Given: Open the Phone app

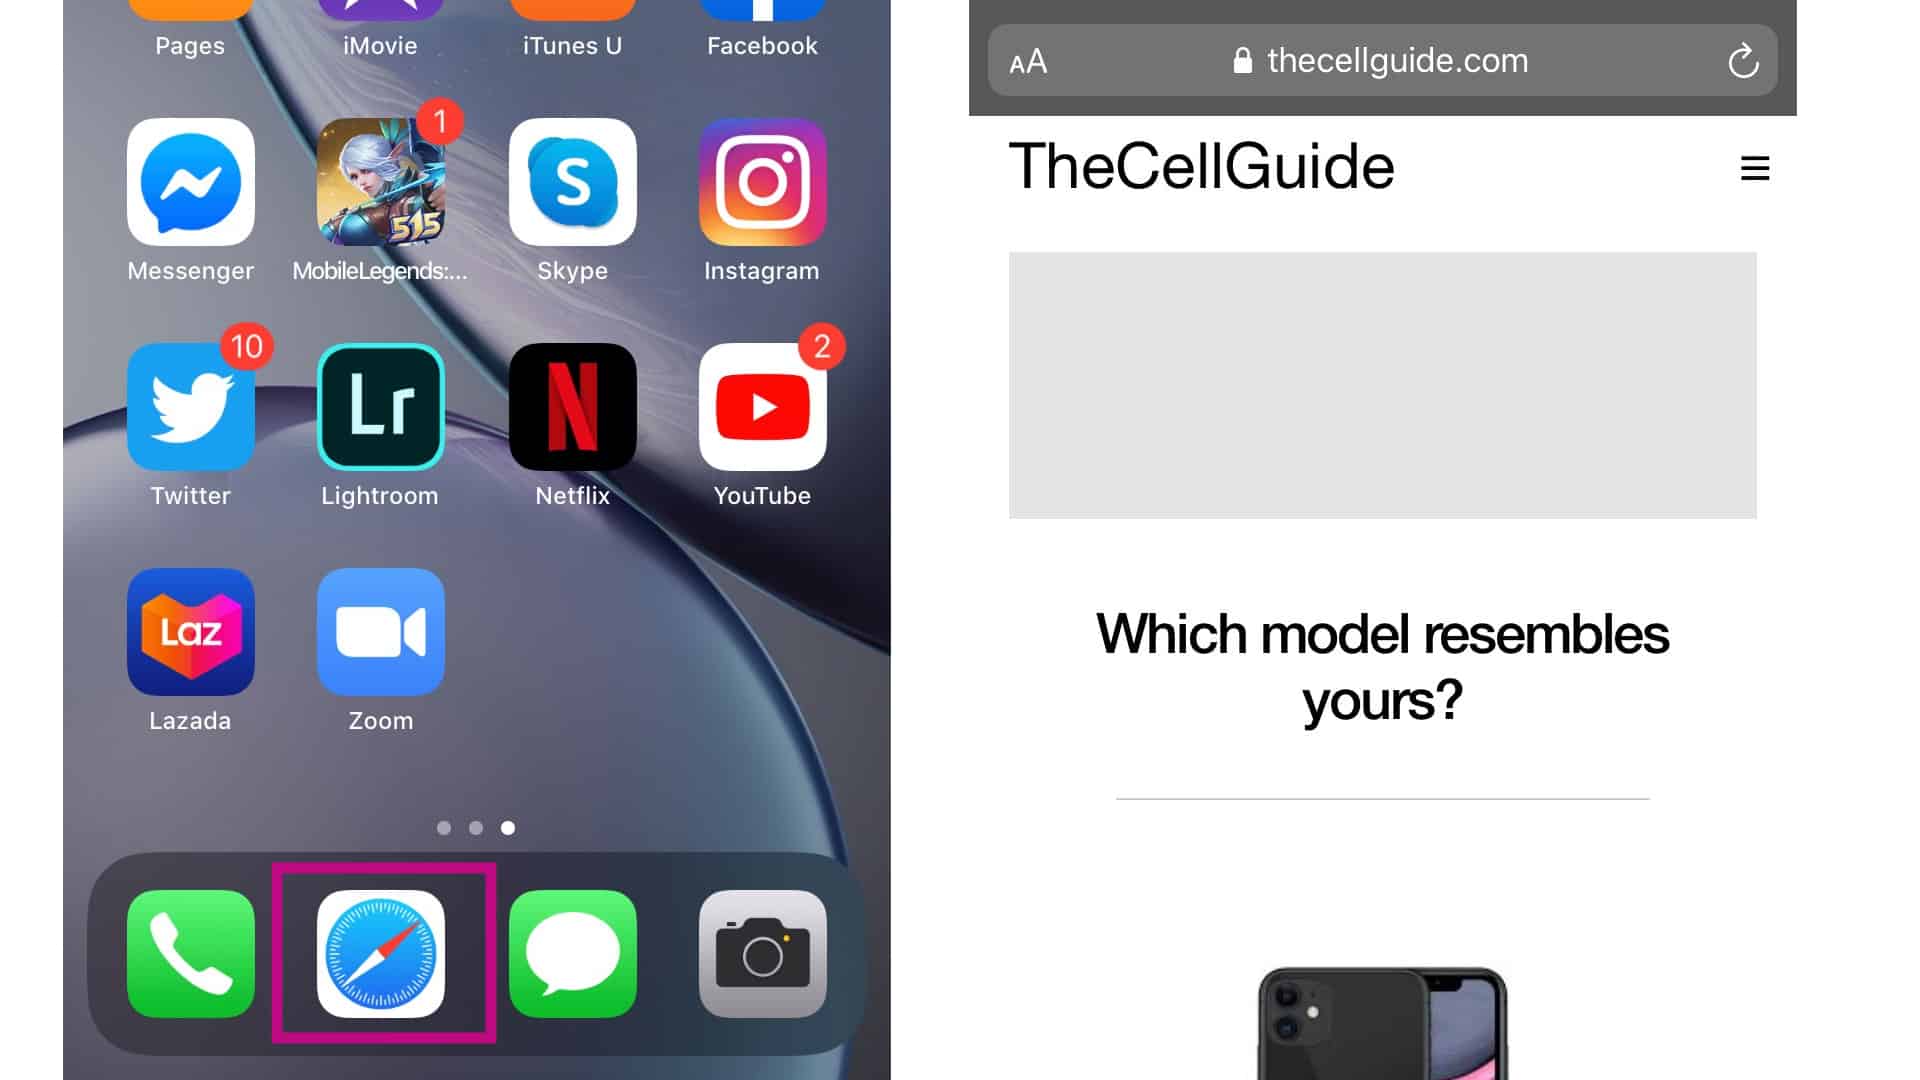Looking at the screenshot, I should (191, 952).
